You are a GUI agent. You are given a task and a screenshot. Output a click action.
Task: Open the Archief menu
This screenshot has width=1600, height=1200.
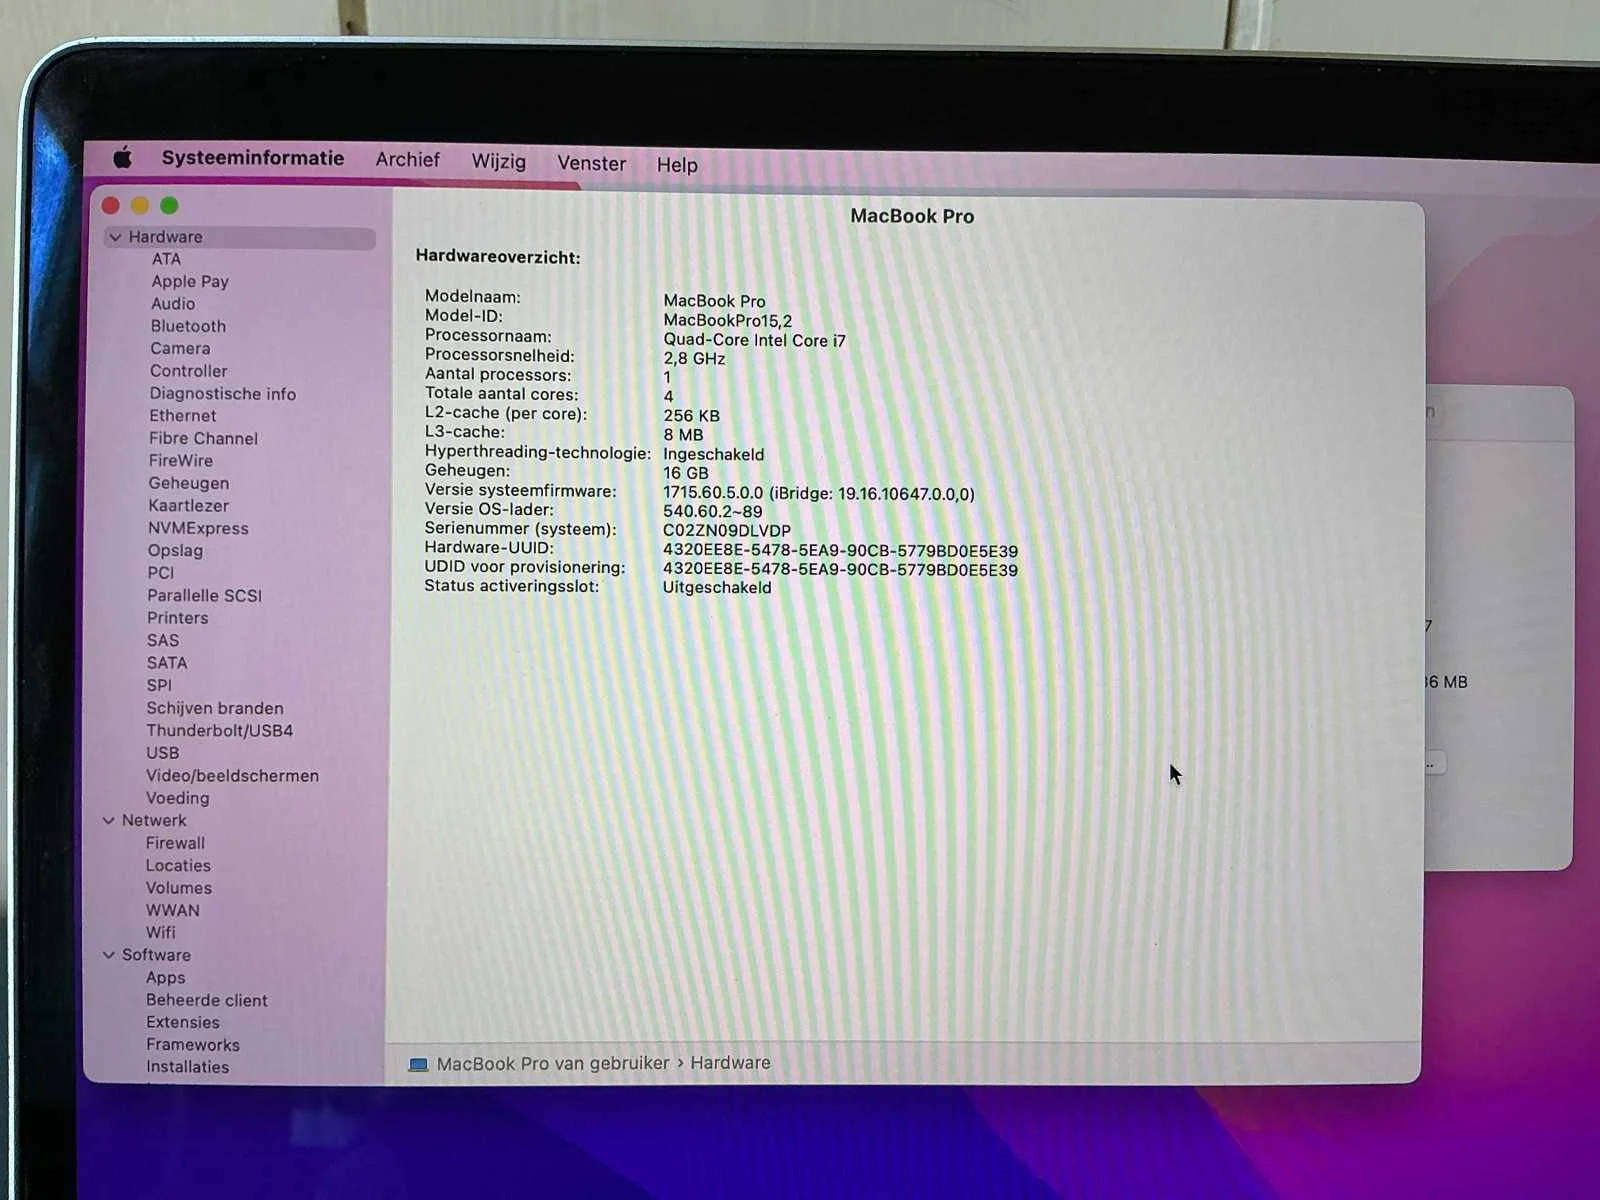407,160
